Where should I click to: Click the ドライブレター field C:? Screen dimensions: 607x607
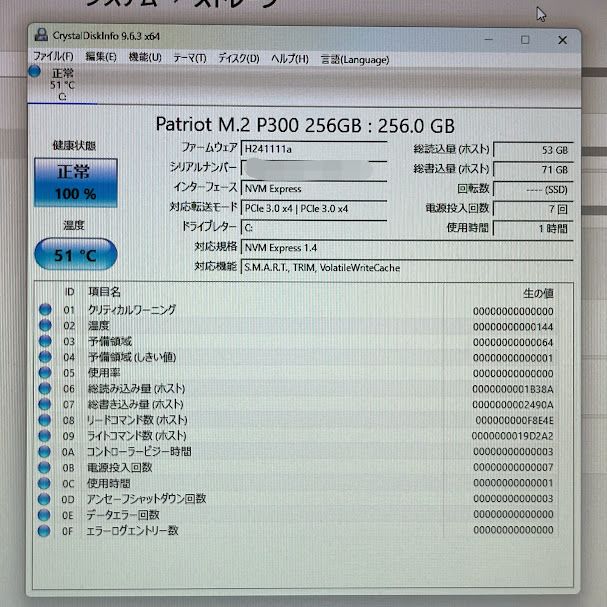[x=314, y=228]
